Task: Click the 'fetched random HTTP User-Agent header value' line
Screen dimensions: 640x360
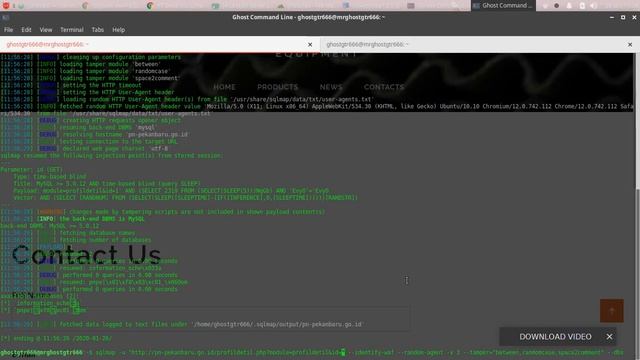Action: (317, 106)
